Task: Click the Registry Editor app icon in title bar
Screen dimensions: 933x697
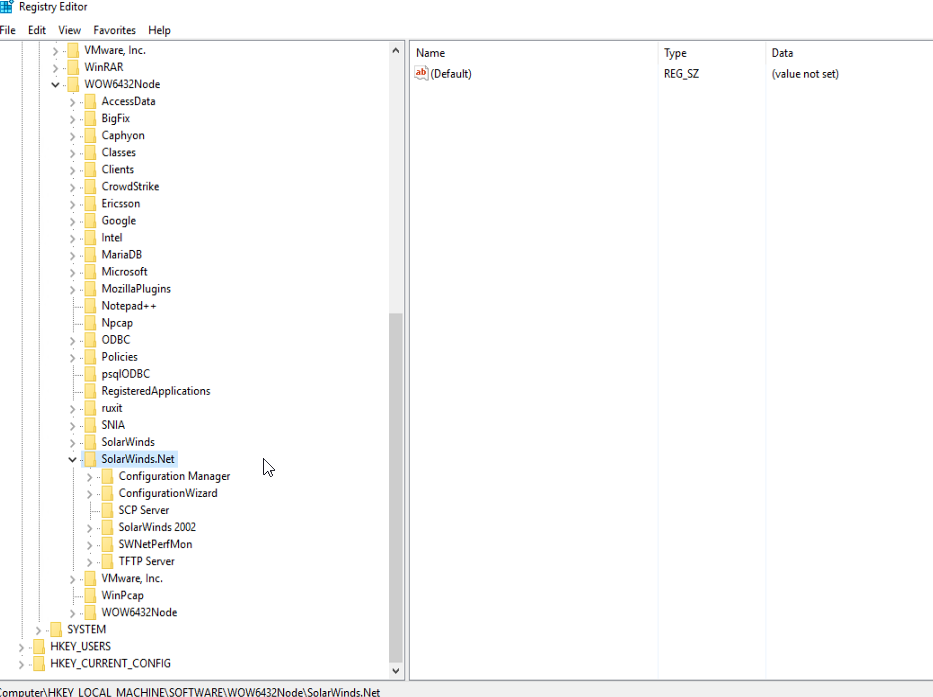Action: pyautogui.click(x=7, y=7)
